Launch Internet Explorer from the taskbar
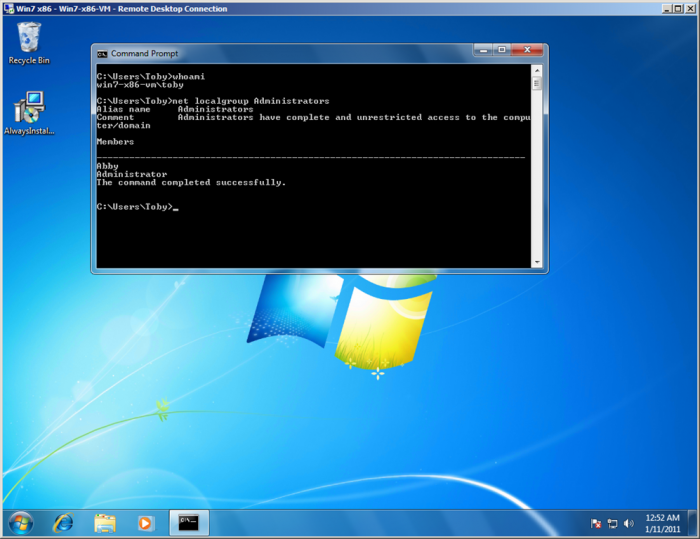700x539 pixels. pyautogui.click(x=63, y=522)
